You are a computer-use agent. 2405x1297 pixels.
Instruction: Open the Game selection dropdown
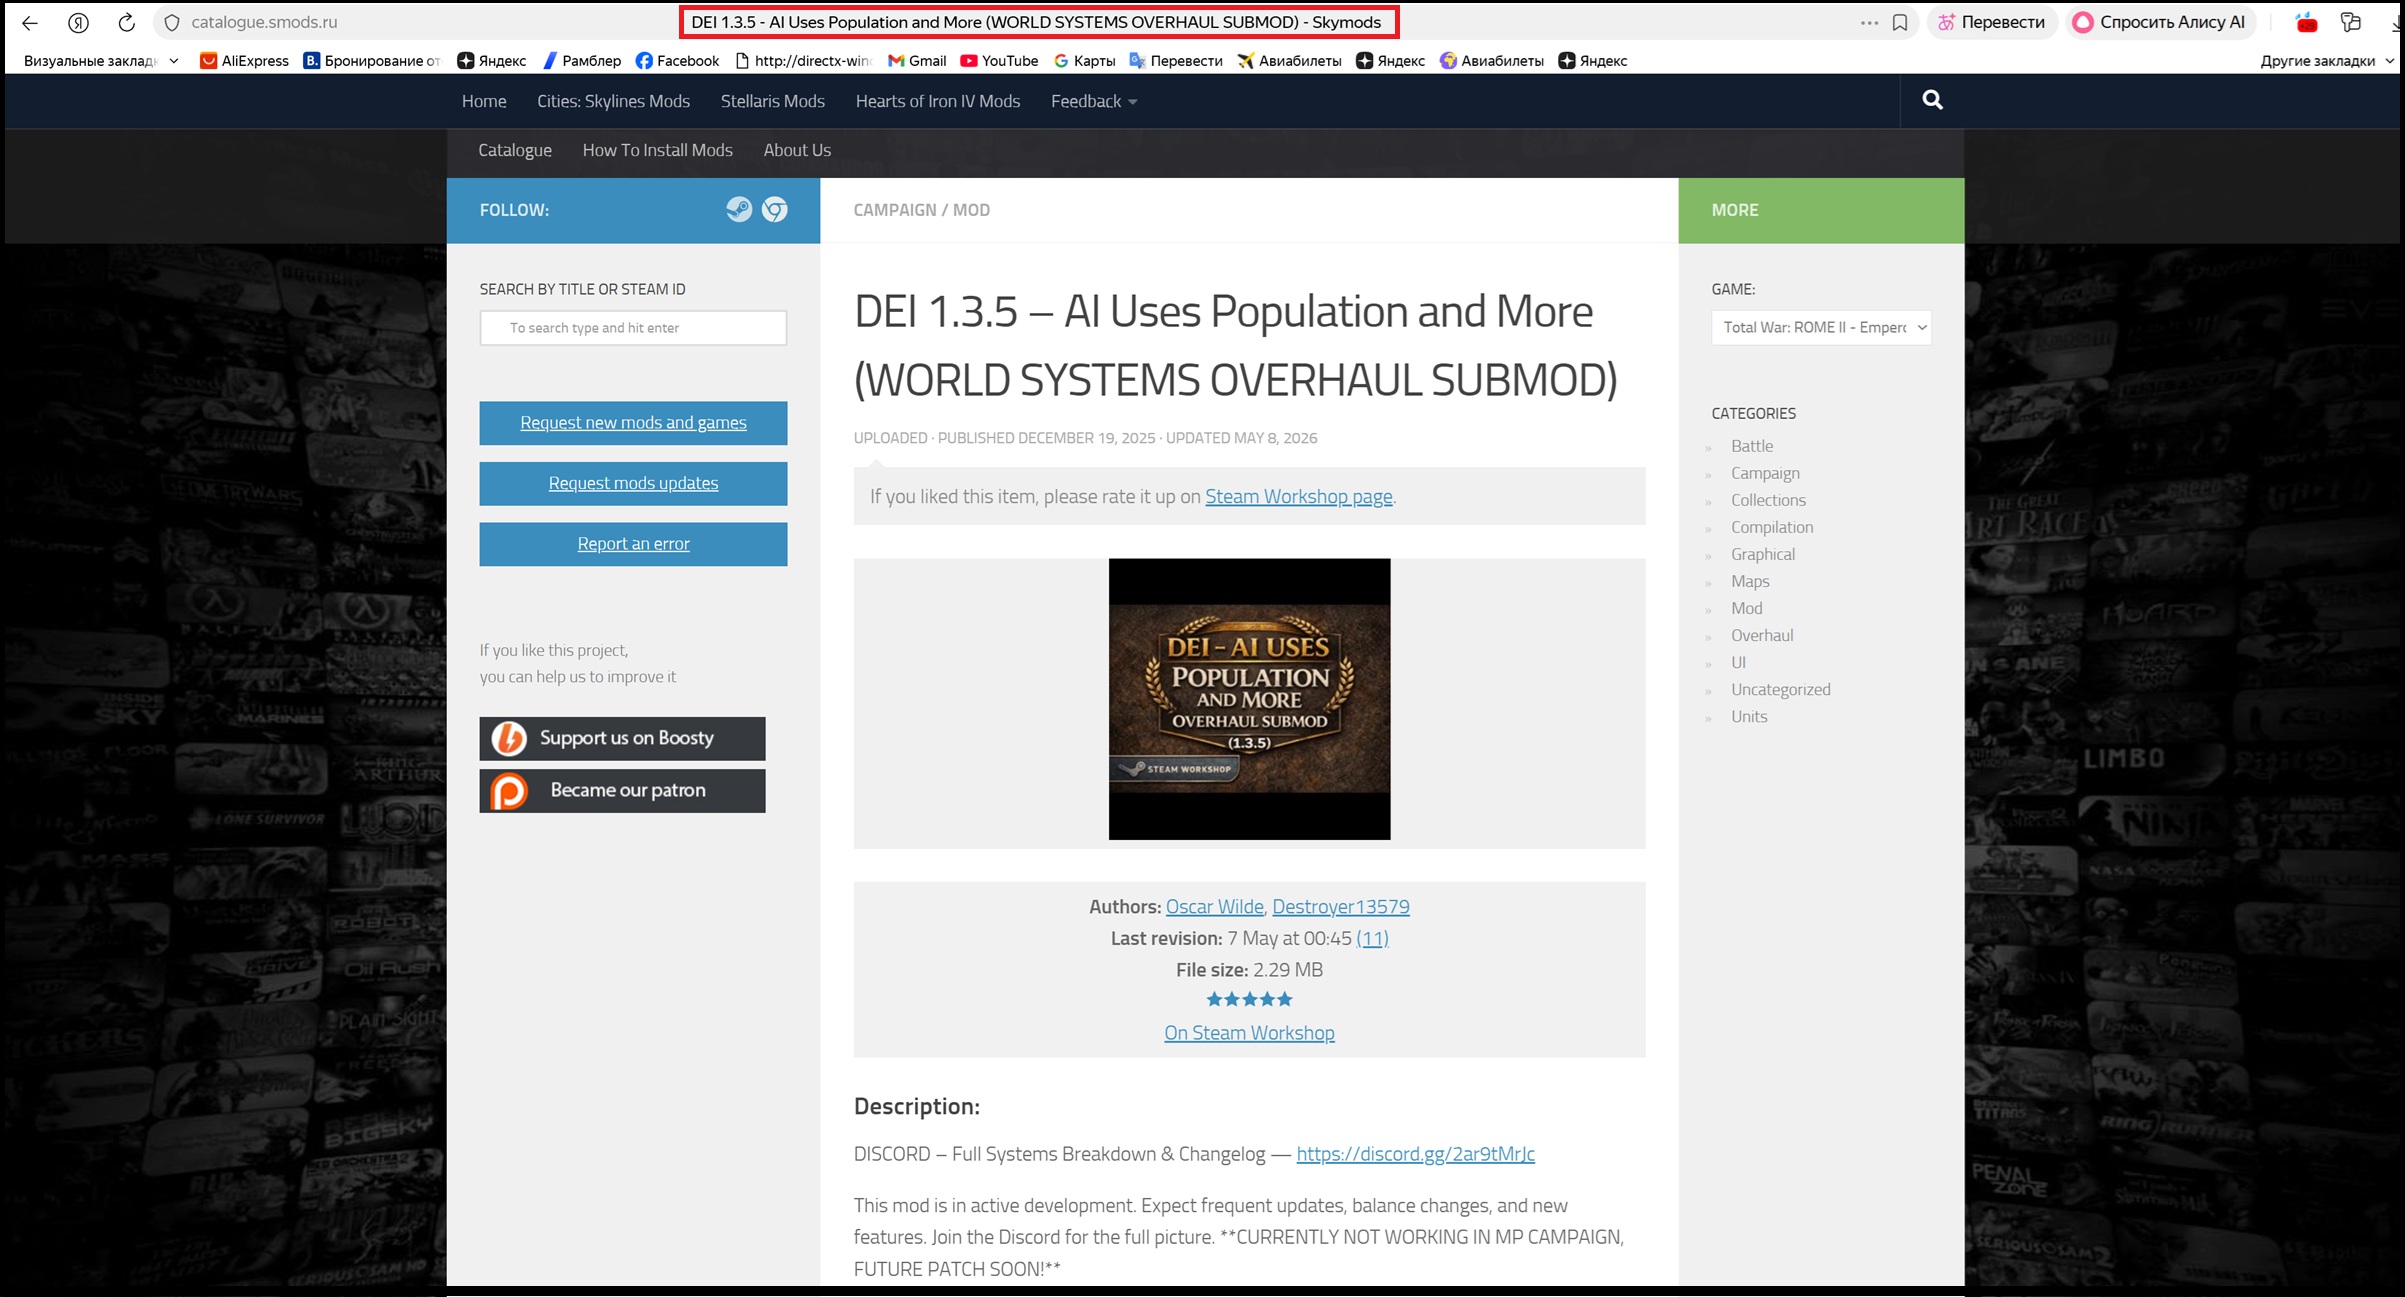(1821, 327)
